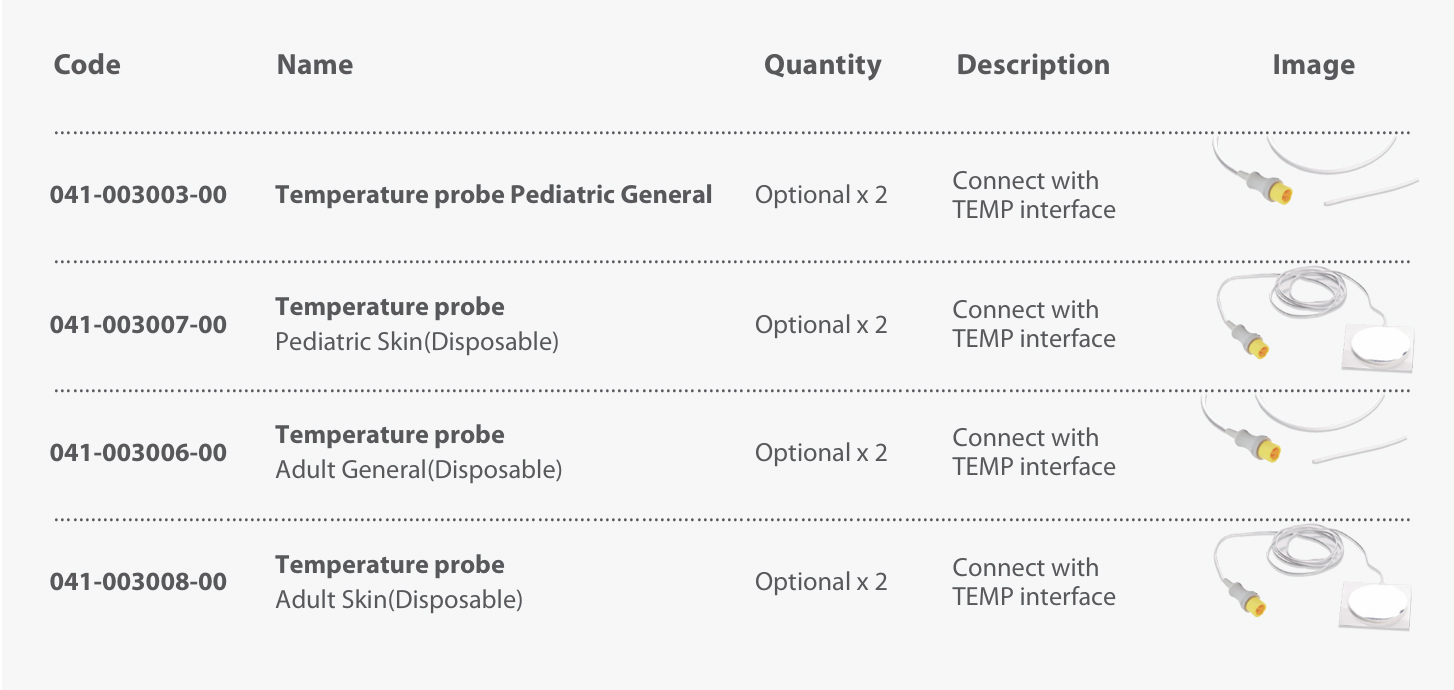Click the Quantity column header

point(822,65)
